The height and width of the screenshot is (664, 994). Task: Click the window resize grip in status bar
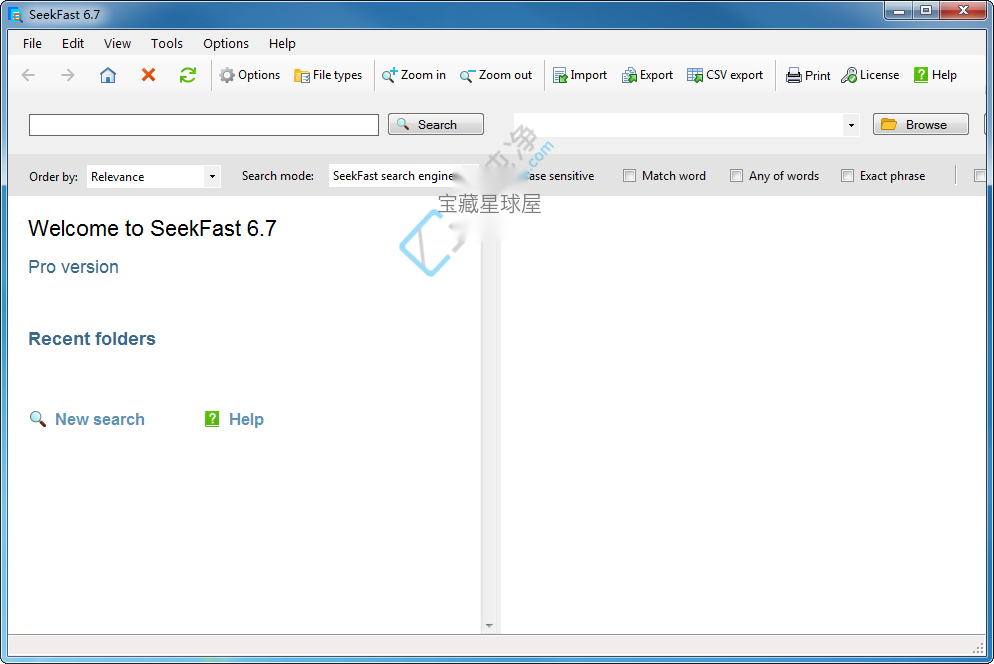tap(978, 648)
